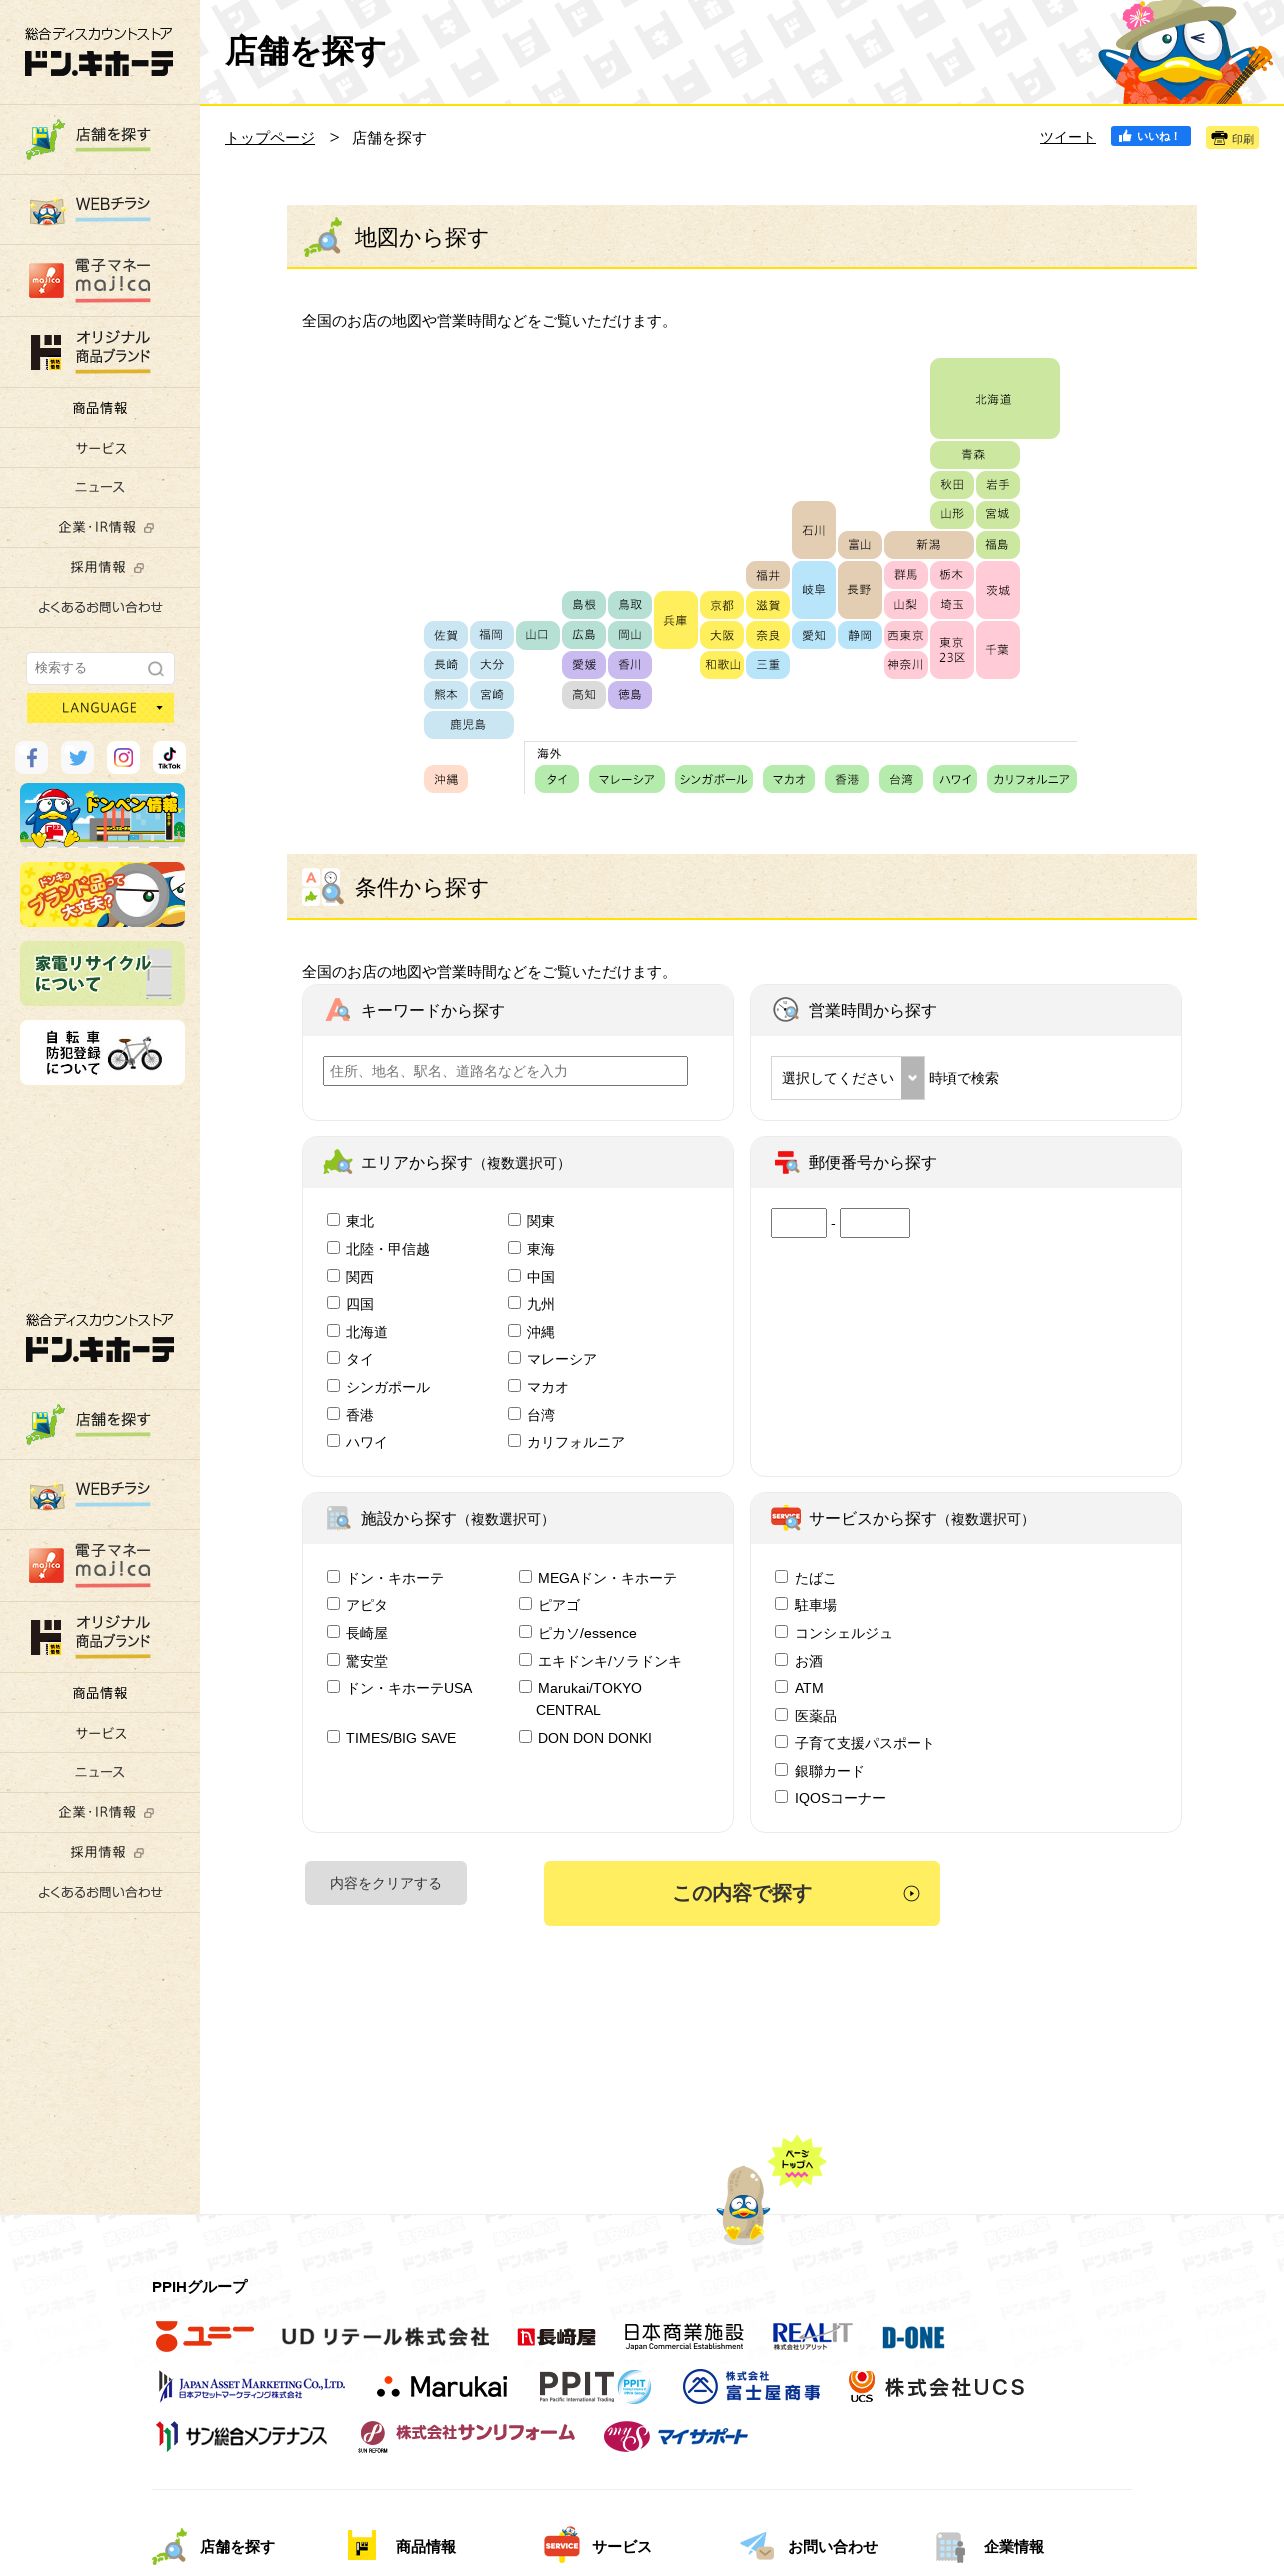Select ハワイ overseas region button
This screenshot has width=1284, height=2568.
[x=955, y=779]
